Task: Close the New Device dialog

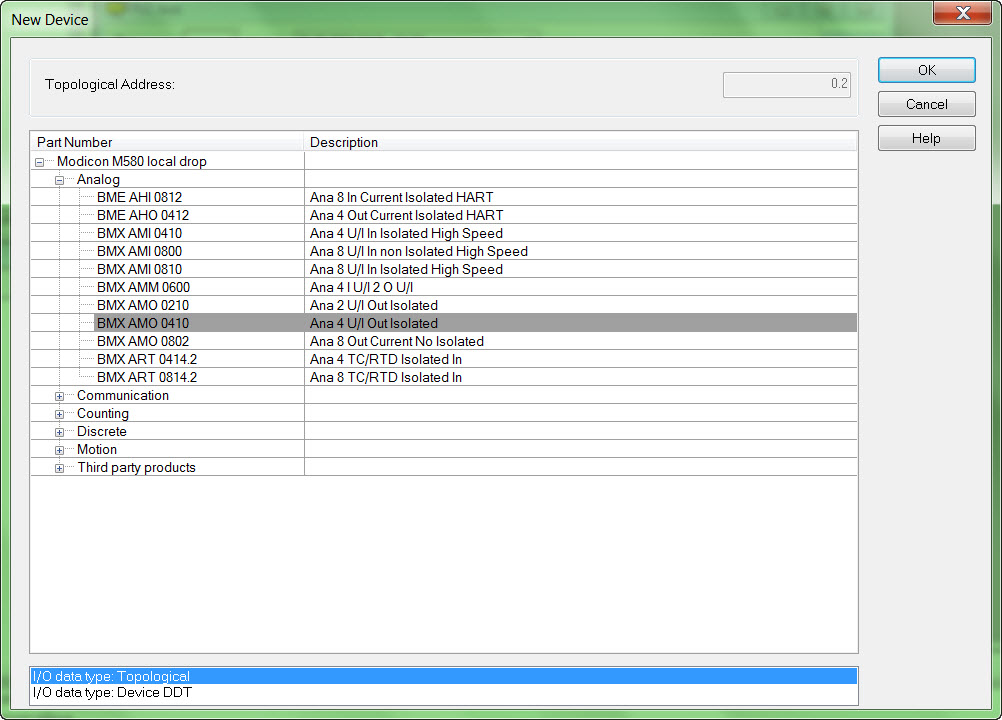Action: tap(962, 13)
